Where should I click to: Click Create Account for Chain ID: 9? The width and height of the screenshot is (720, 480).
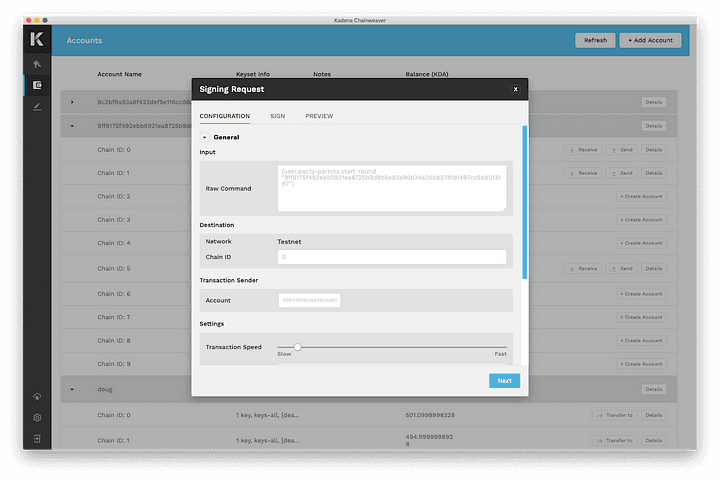tap(641, 364)
